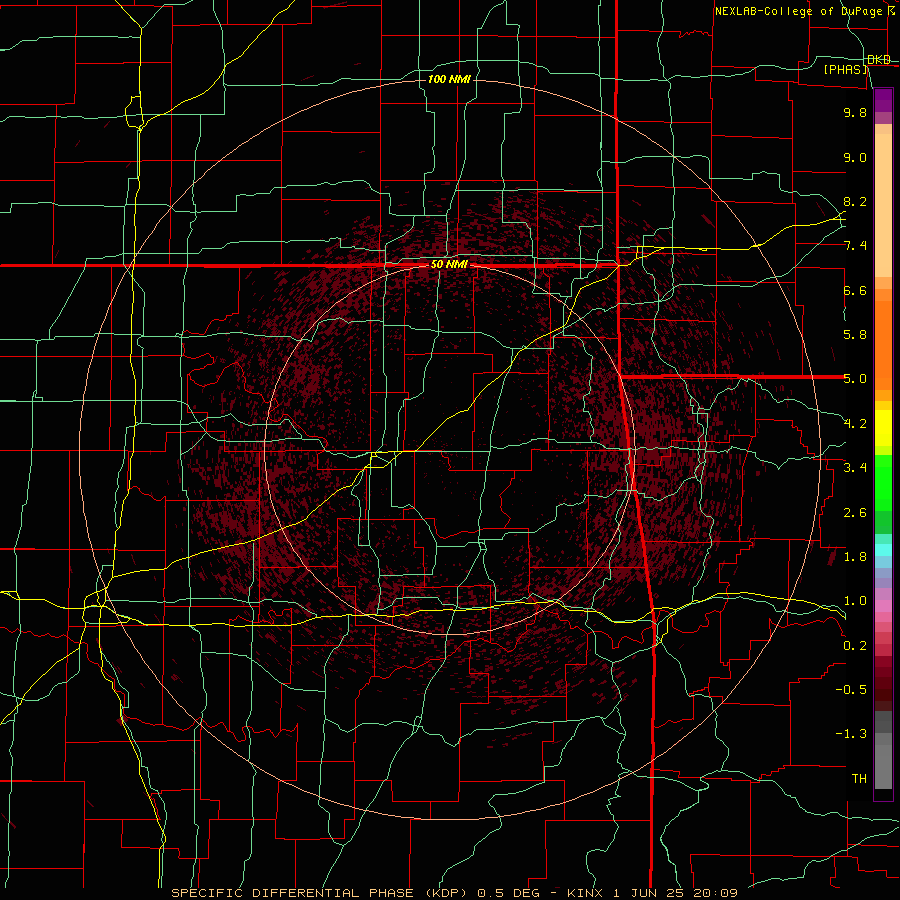Image resolution: width=900 pixels, height=900 pixels.
Task: Click the small logo after DuPage text
Action: (891, 10)
